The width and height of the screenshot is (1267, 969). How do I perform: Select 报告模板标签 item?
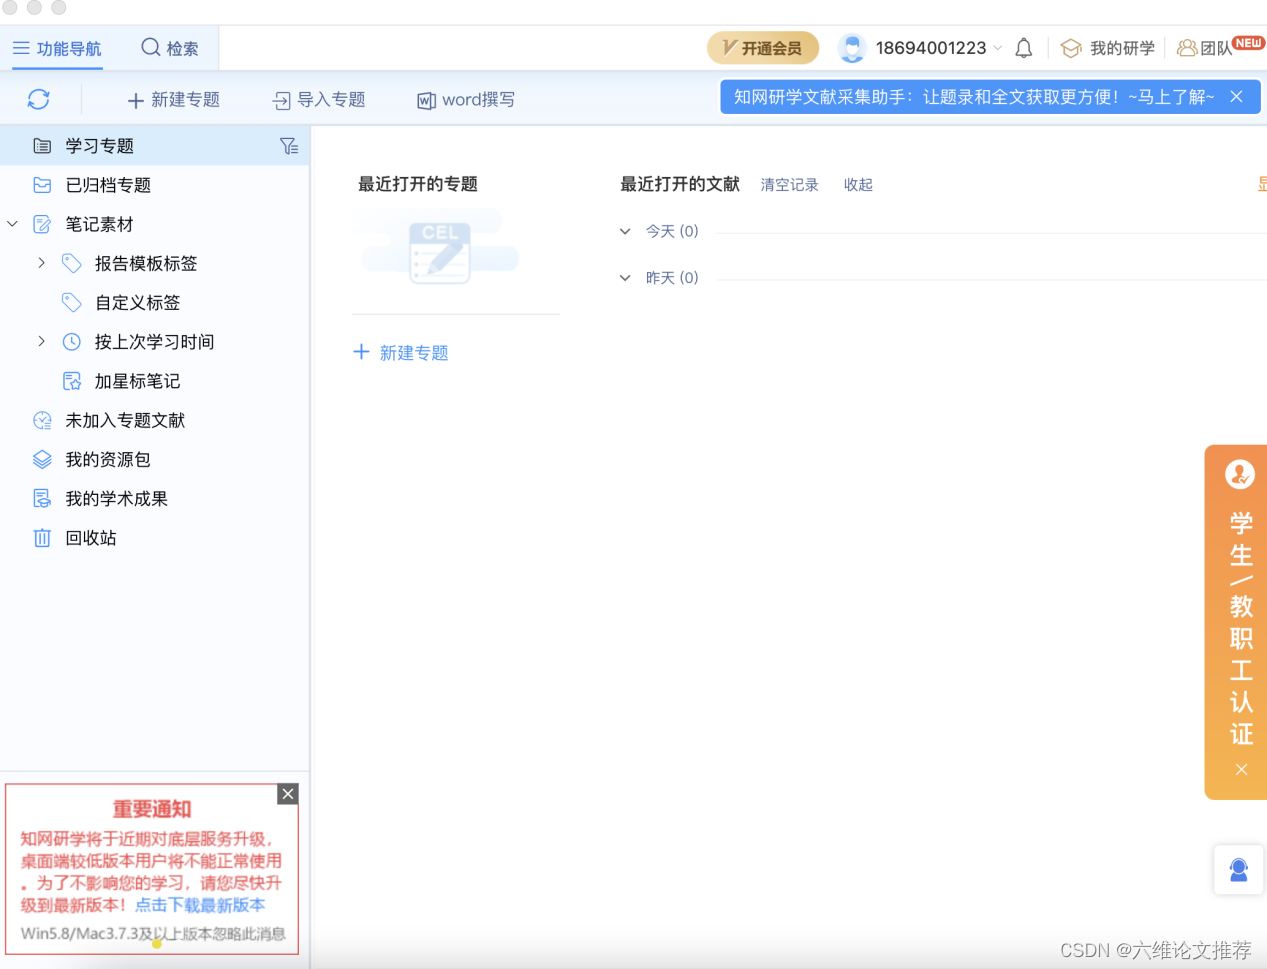coord(146,264)
